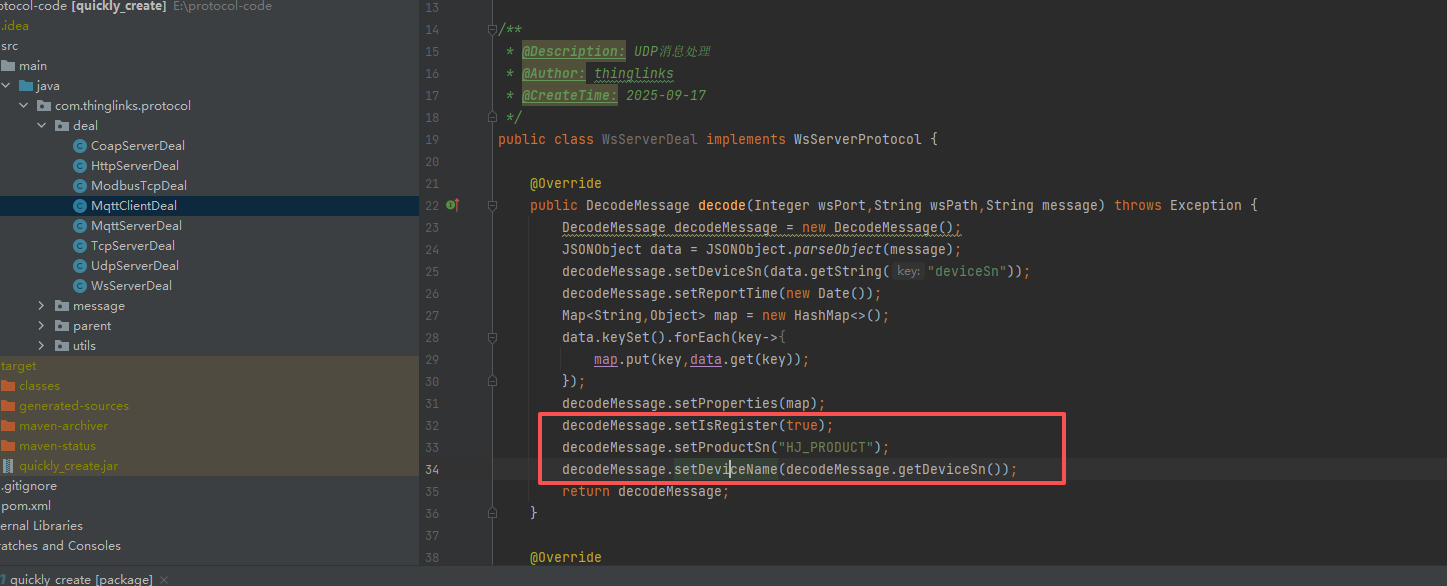Click the WsServerDeal class icon in tree

click(x=80, y=286)
